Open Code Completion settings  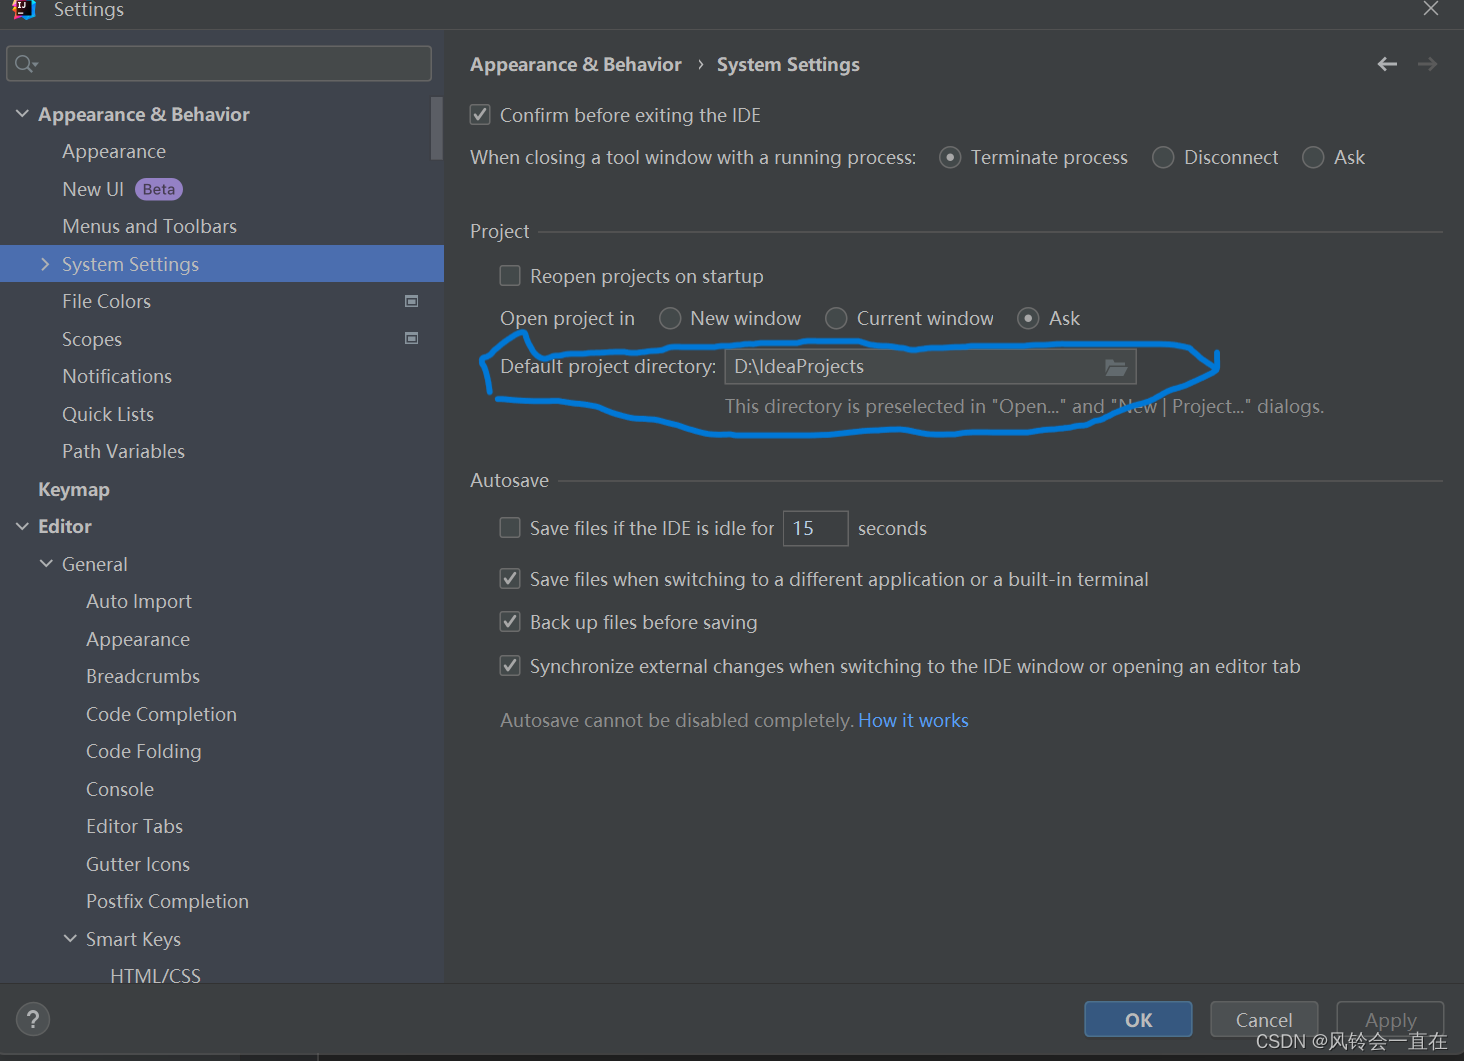pos(161,714)
